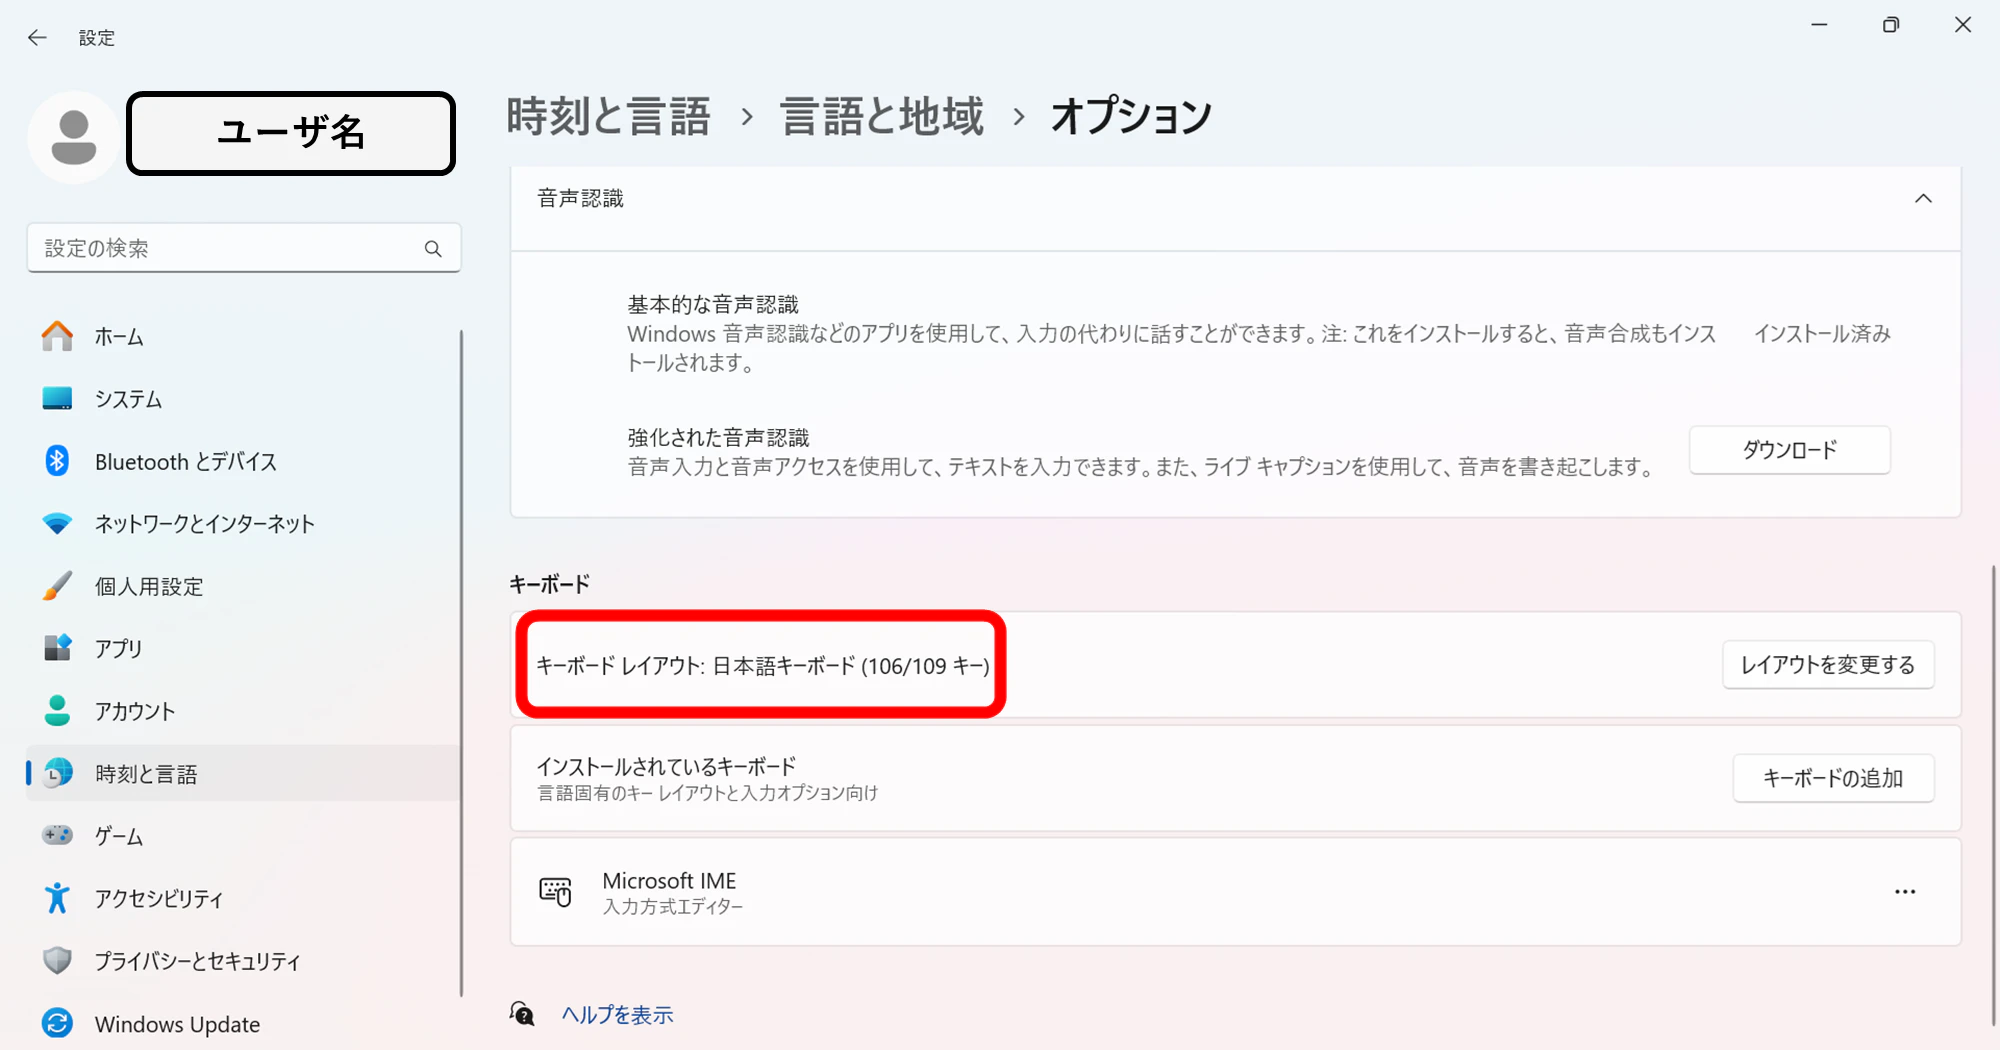
Task: Collapse the 音声認識 section chevron
Action: point(1923,199)
